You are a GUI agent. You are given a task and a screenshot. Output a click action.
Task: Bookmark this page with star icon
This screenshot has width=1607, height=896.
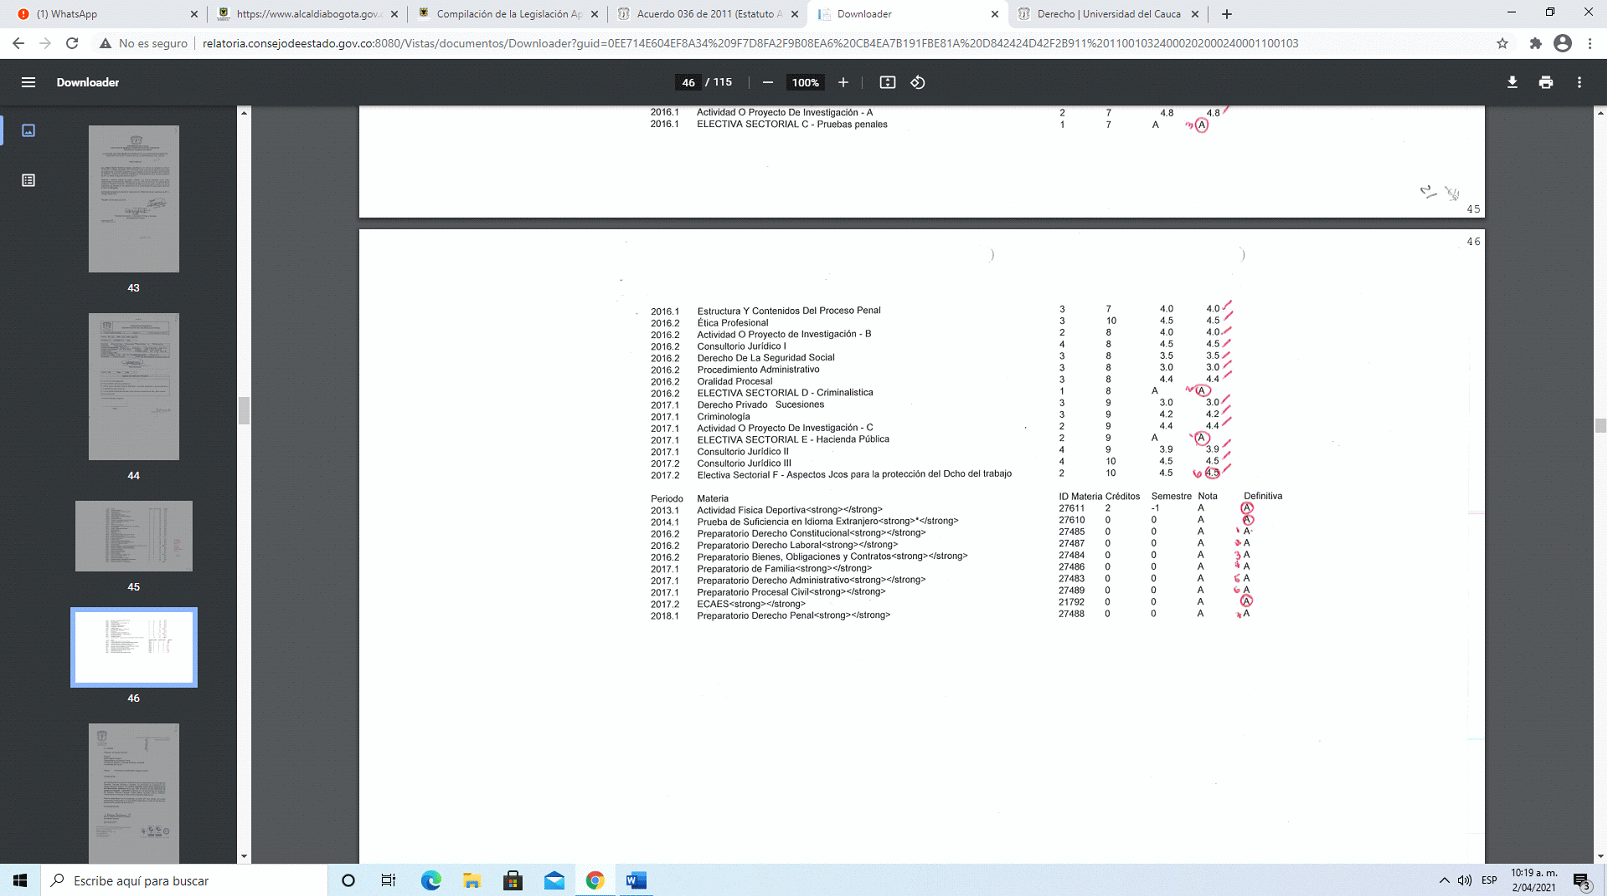pyautogui.click(x=1502, y=43)
